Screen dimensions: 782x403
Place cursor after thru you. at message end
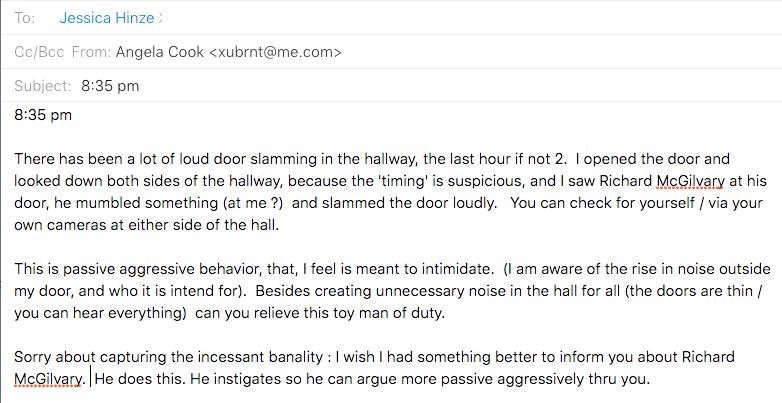point(651,379)
